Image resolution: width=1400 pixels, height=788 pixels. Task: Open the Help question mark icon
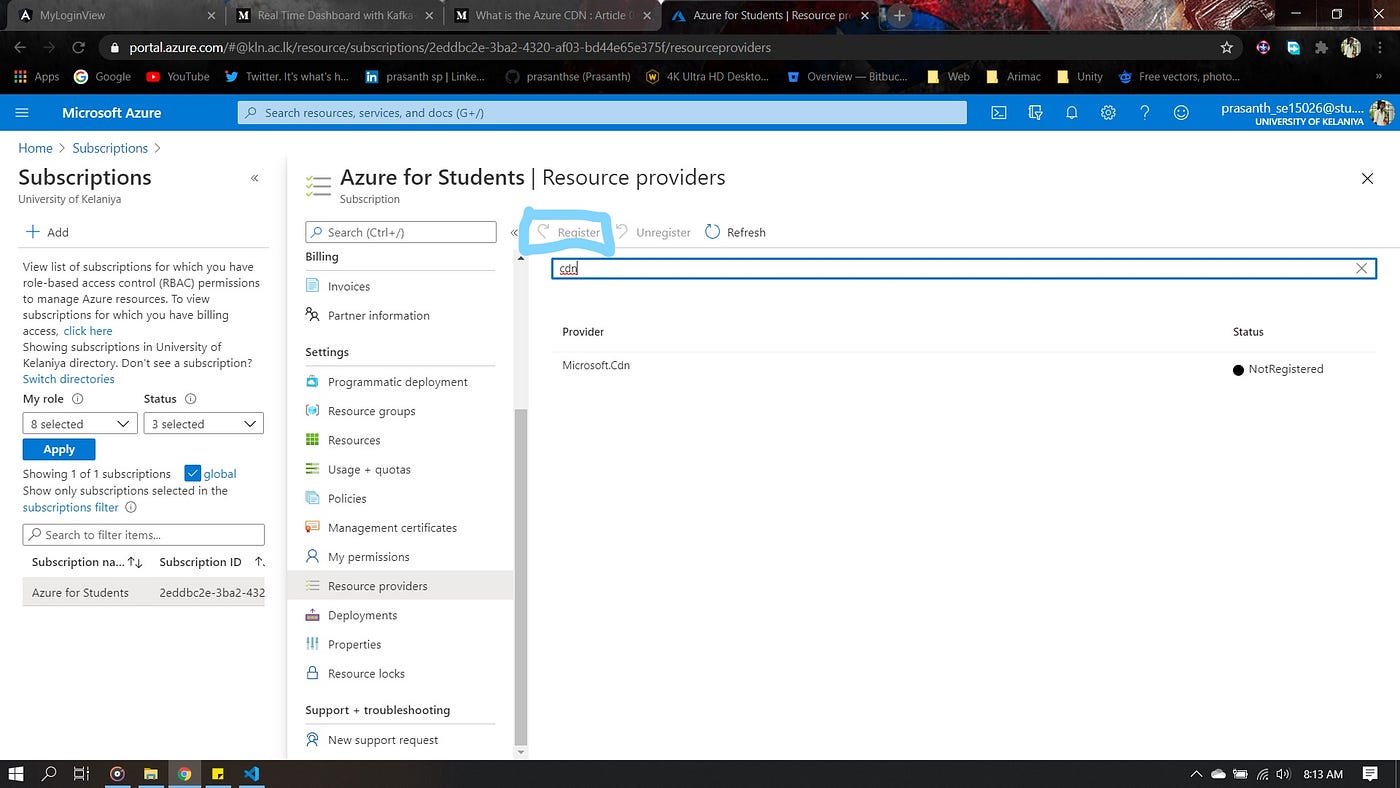tap(1145, 113)
